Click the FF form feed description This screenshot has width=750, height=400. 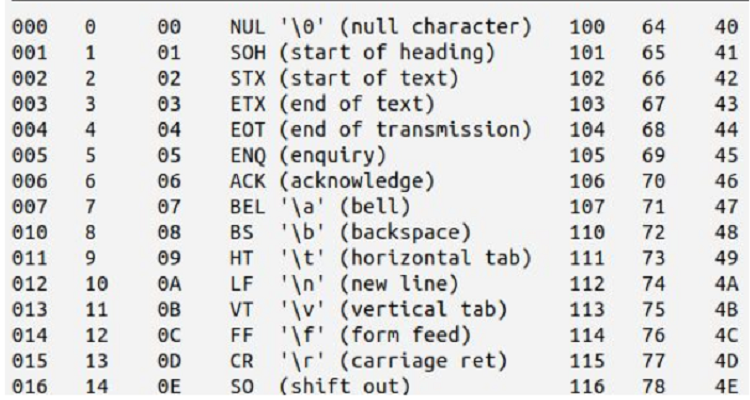click(x=350, y=336)
